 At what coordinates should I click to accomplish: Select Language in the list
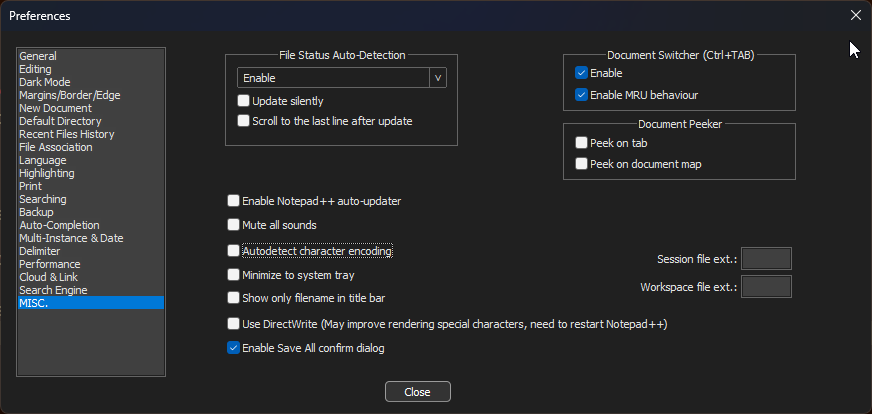(x=91, y=160)
